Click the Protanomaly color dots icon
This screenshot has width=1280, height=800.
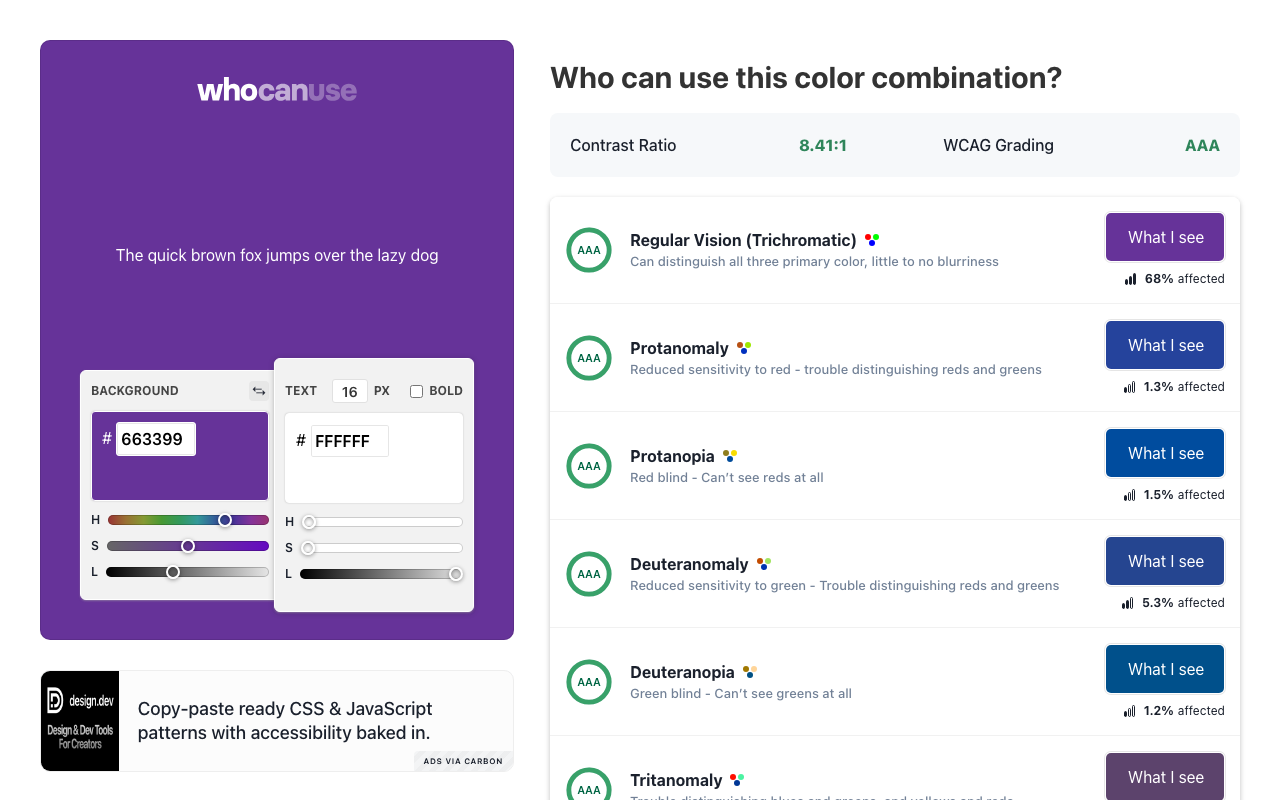click(x=744, y=348)
